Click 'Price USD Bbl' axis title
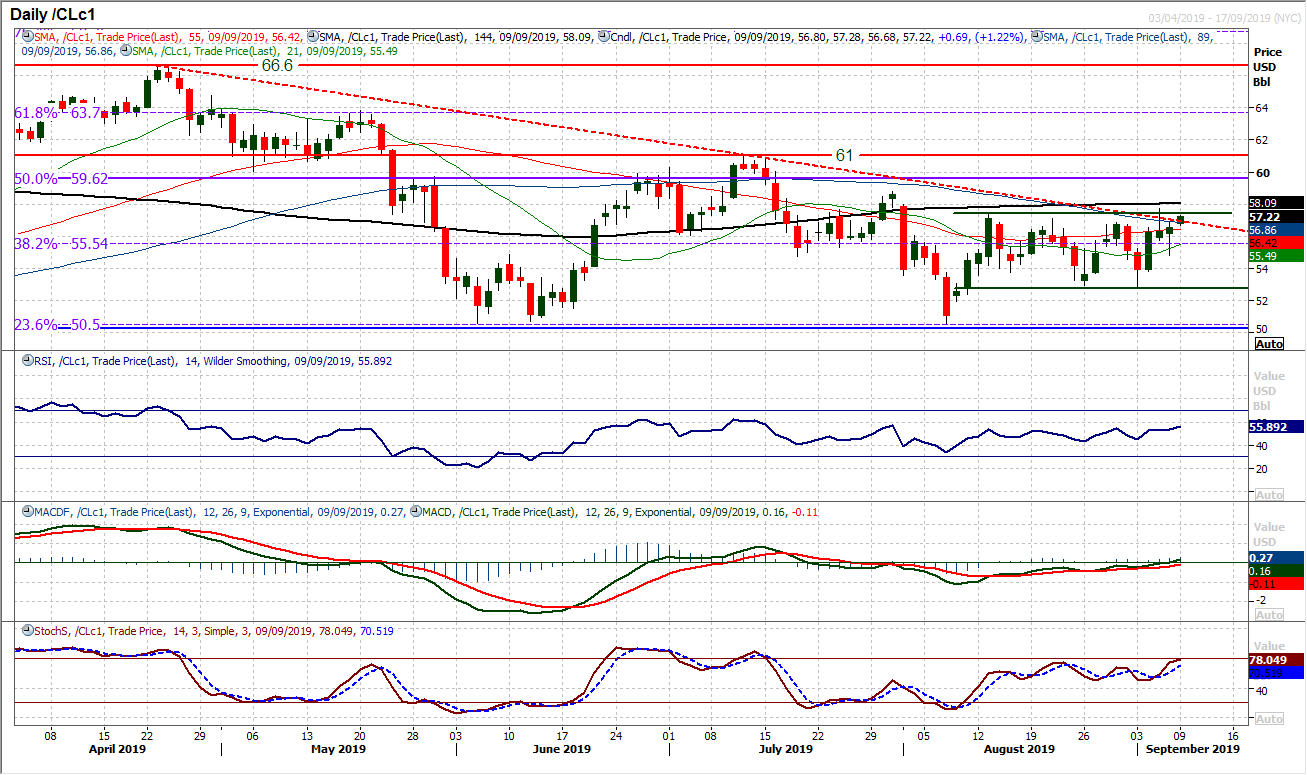 [1268, 65]
